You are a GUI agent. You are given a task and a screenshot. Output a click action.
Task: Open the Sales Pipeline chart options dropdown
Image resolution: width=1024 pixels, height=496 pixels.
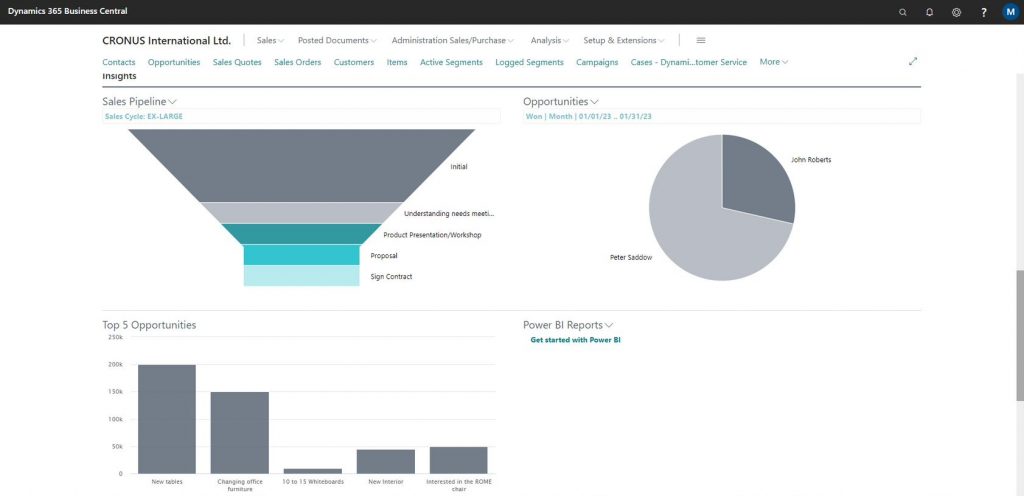coord(172,102)
